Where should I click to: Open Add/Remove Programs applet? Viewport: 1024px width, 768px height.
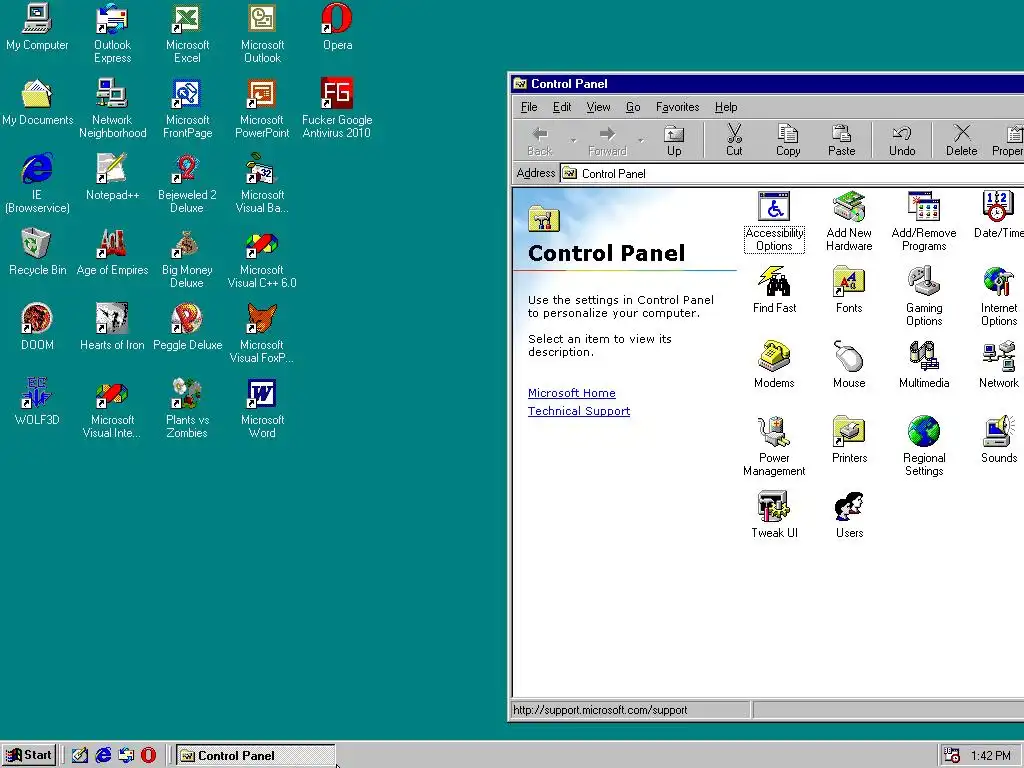click(x=923, y=221)
